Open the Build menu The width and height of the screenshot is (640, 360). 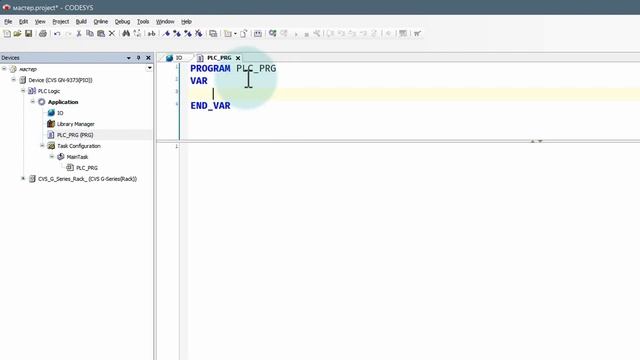click(81, 22)
